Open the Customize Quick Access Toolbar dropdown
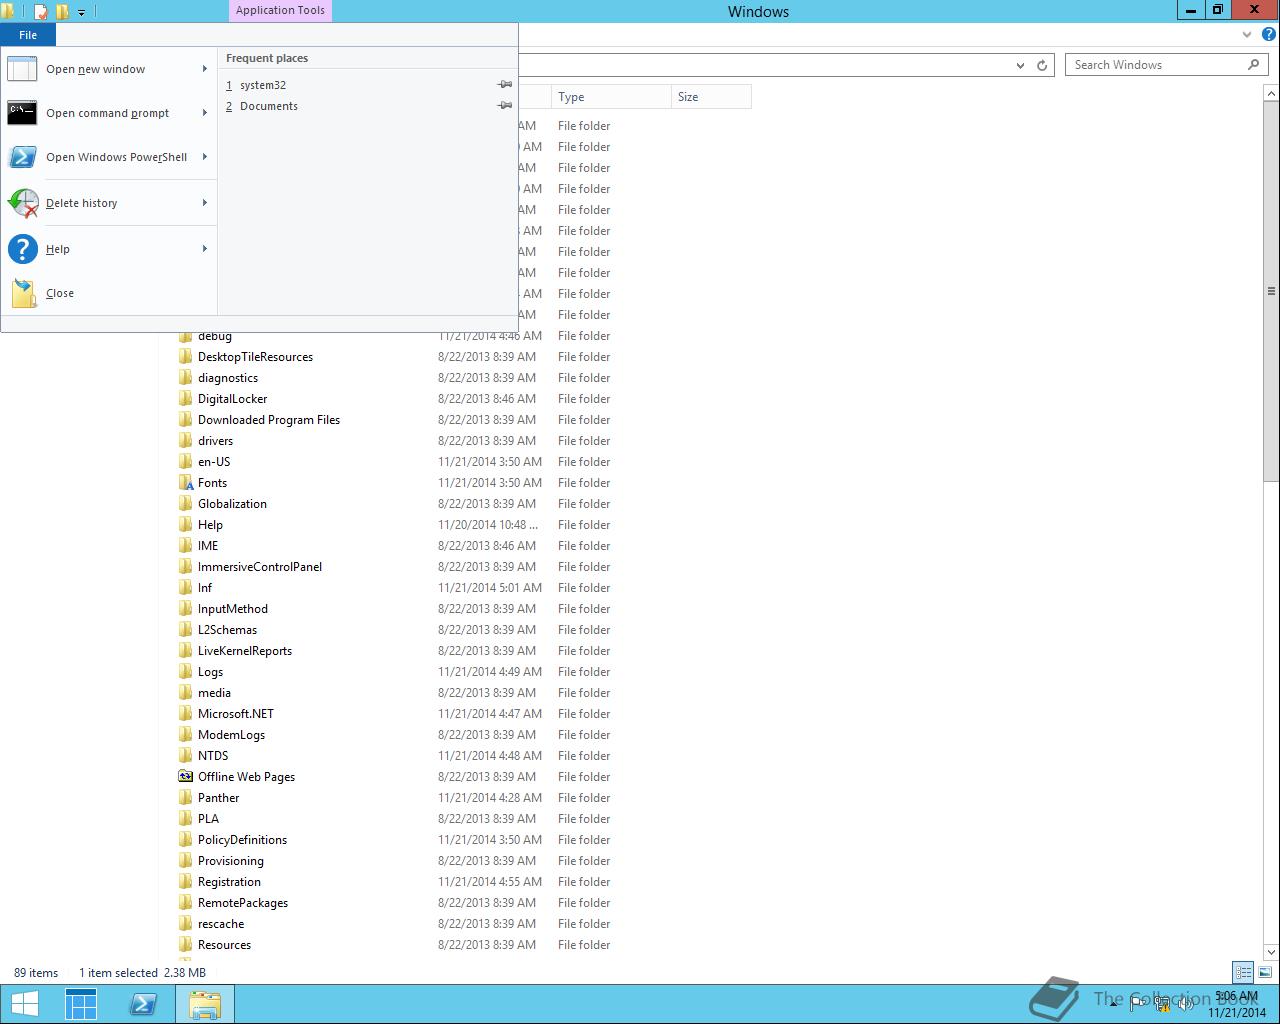The height and width of the screenshot is (1024, 1280). (82, 13)
